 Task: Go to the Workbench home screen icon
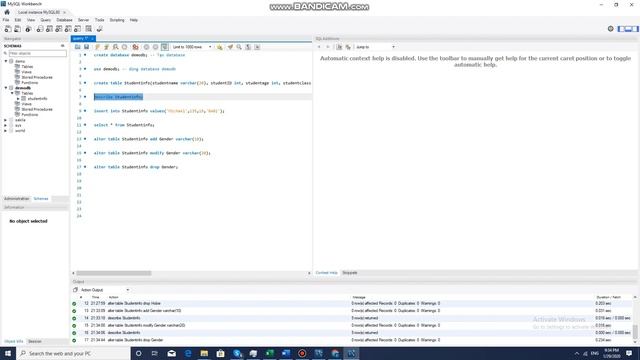(x=7, y=12)
